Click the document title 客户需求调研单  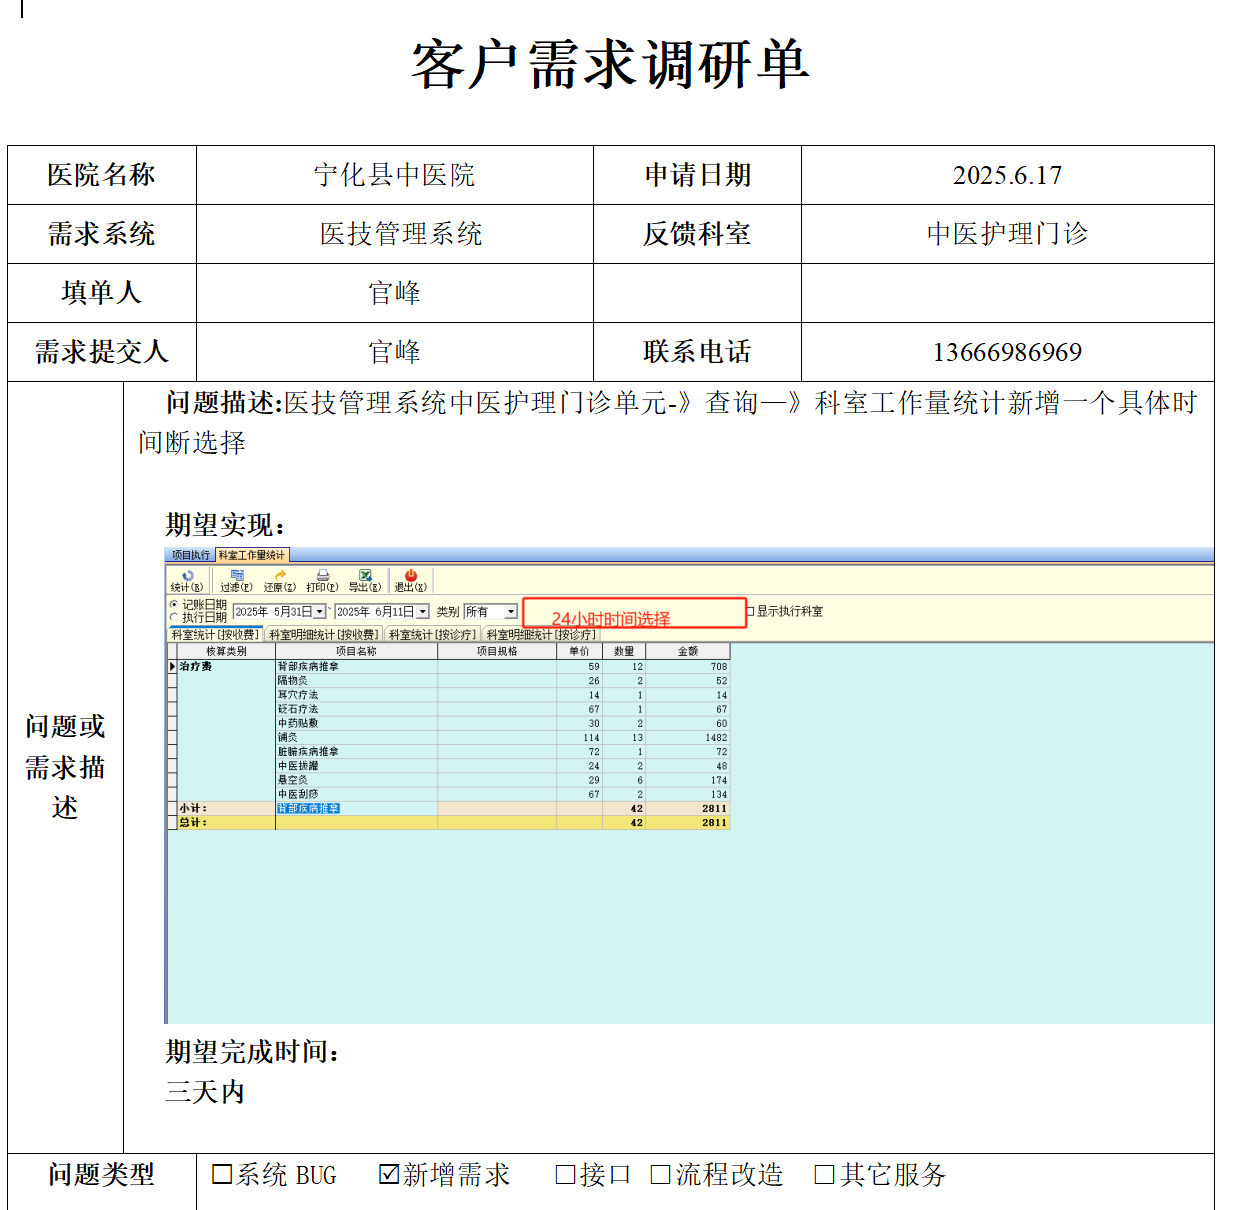click(x=610, y=65)
